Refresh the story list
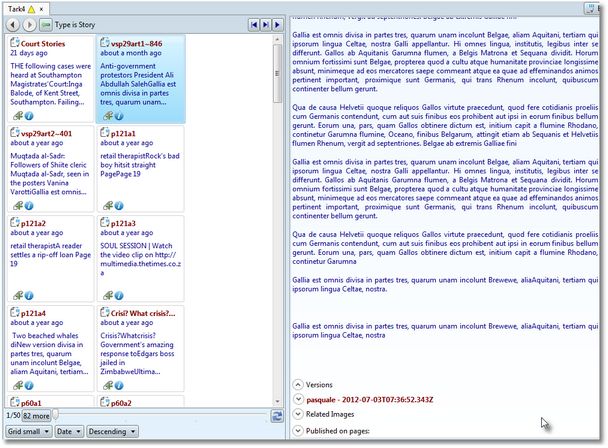 pyautogui.click(x=277, y=417)
